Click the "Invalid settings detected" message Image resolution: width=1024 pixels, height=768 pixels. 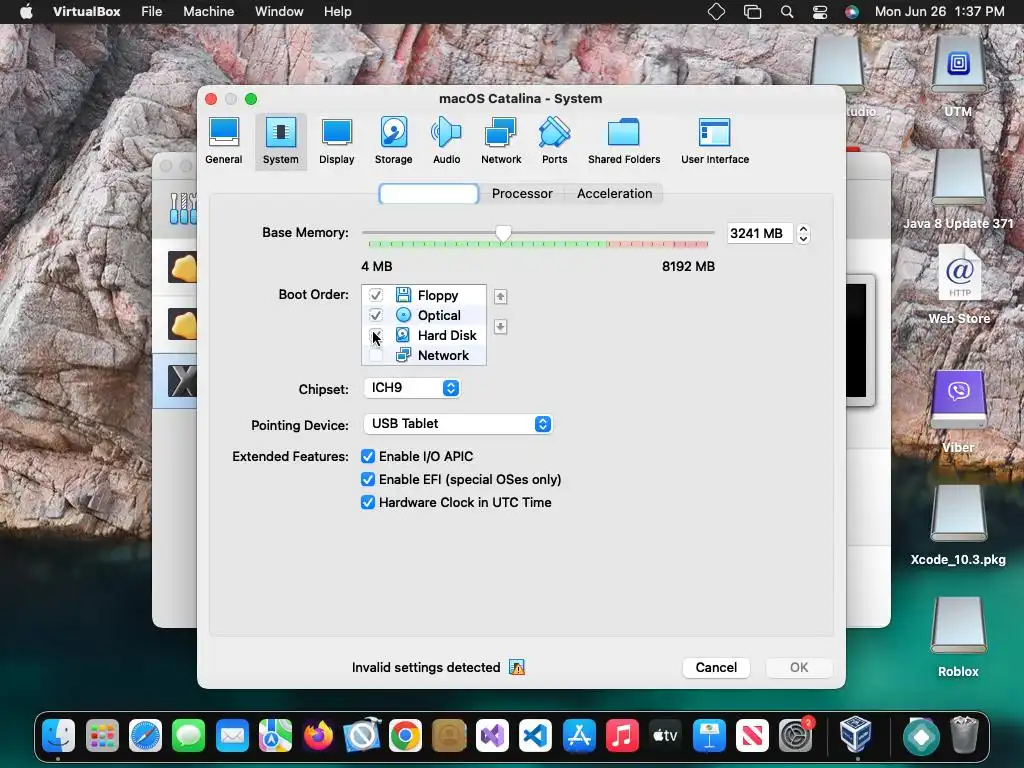[x=426, y=667]
